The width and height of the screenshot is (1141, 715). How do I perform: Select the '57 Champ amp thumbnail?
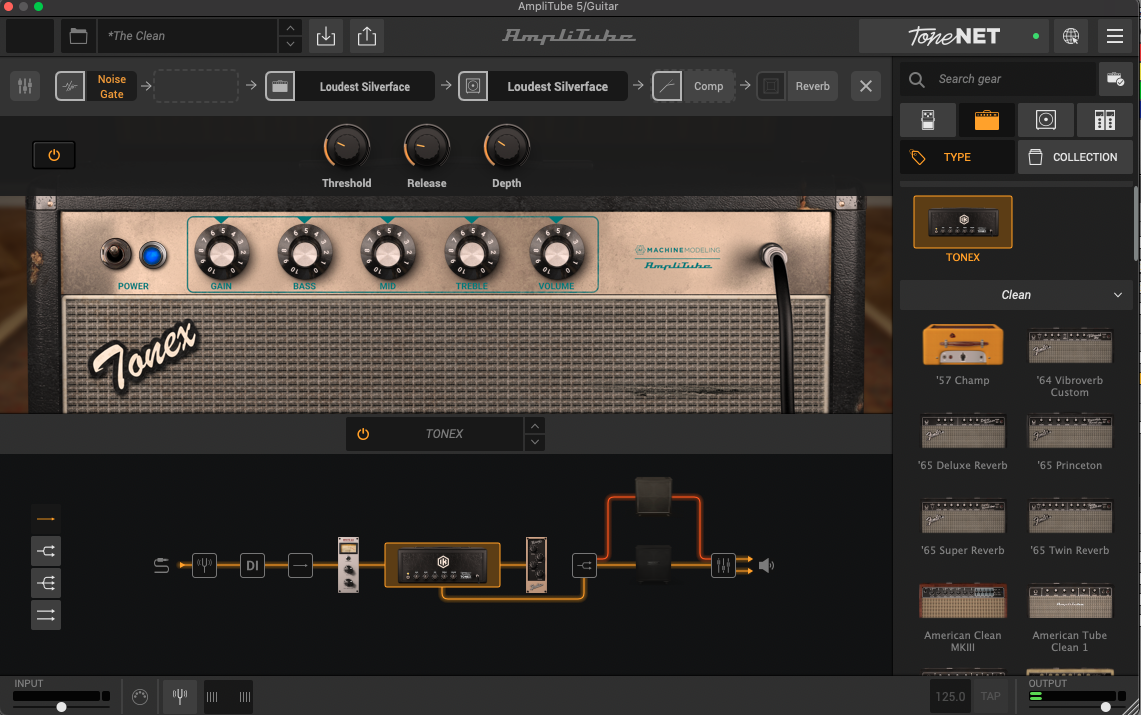[x=962, y=345]
